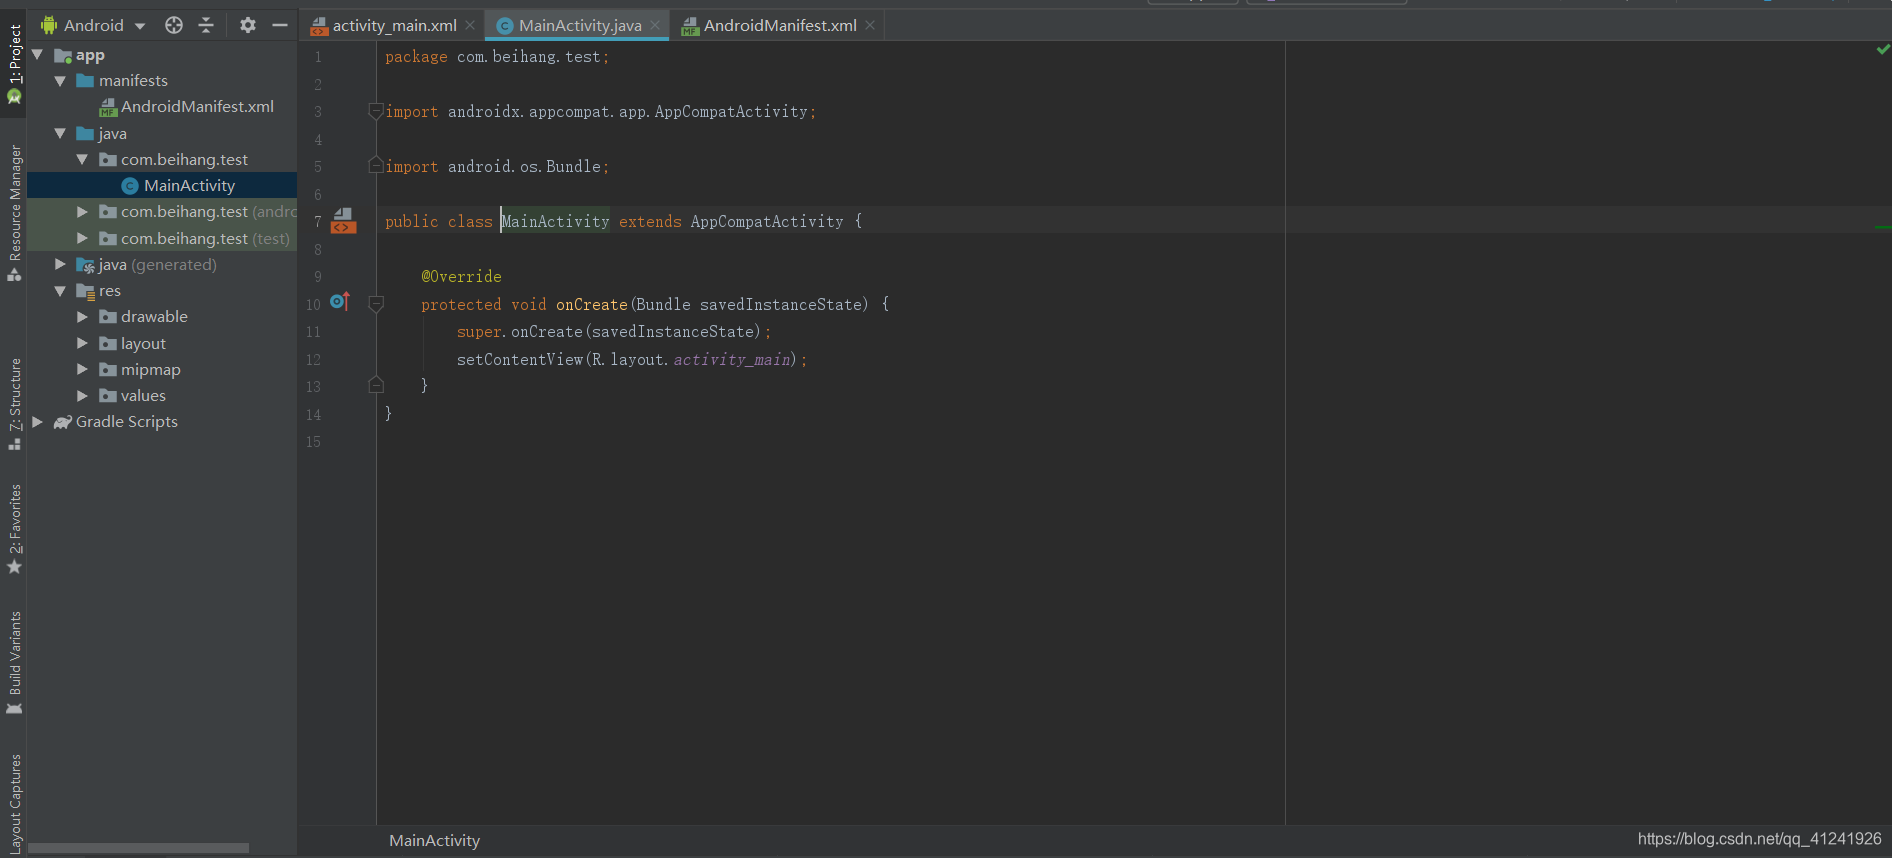Open the Android project view dropdown
Screen dimensions: 1892x858
tap(94, 25)
